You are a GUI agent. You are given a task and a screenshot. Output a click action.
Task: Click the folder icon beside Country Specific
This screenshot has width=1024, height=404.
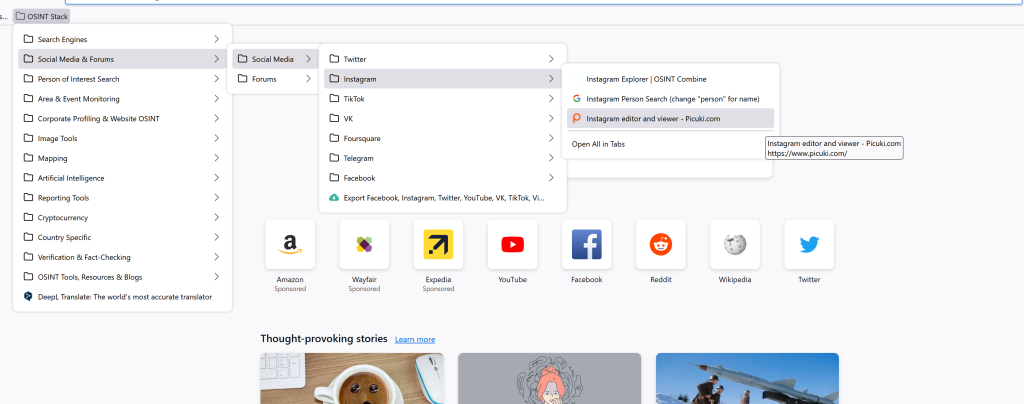tap(28, 237)
